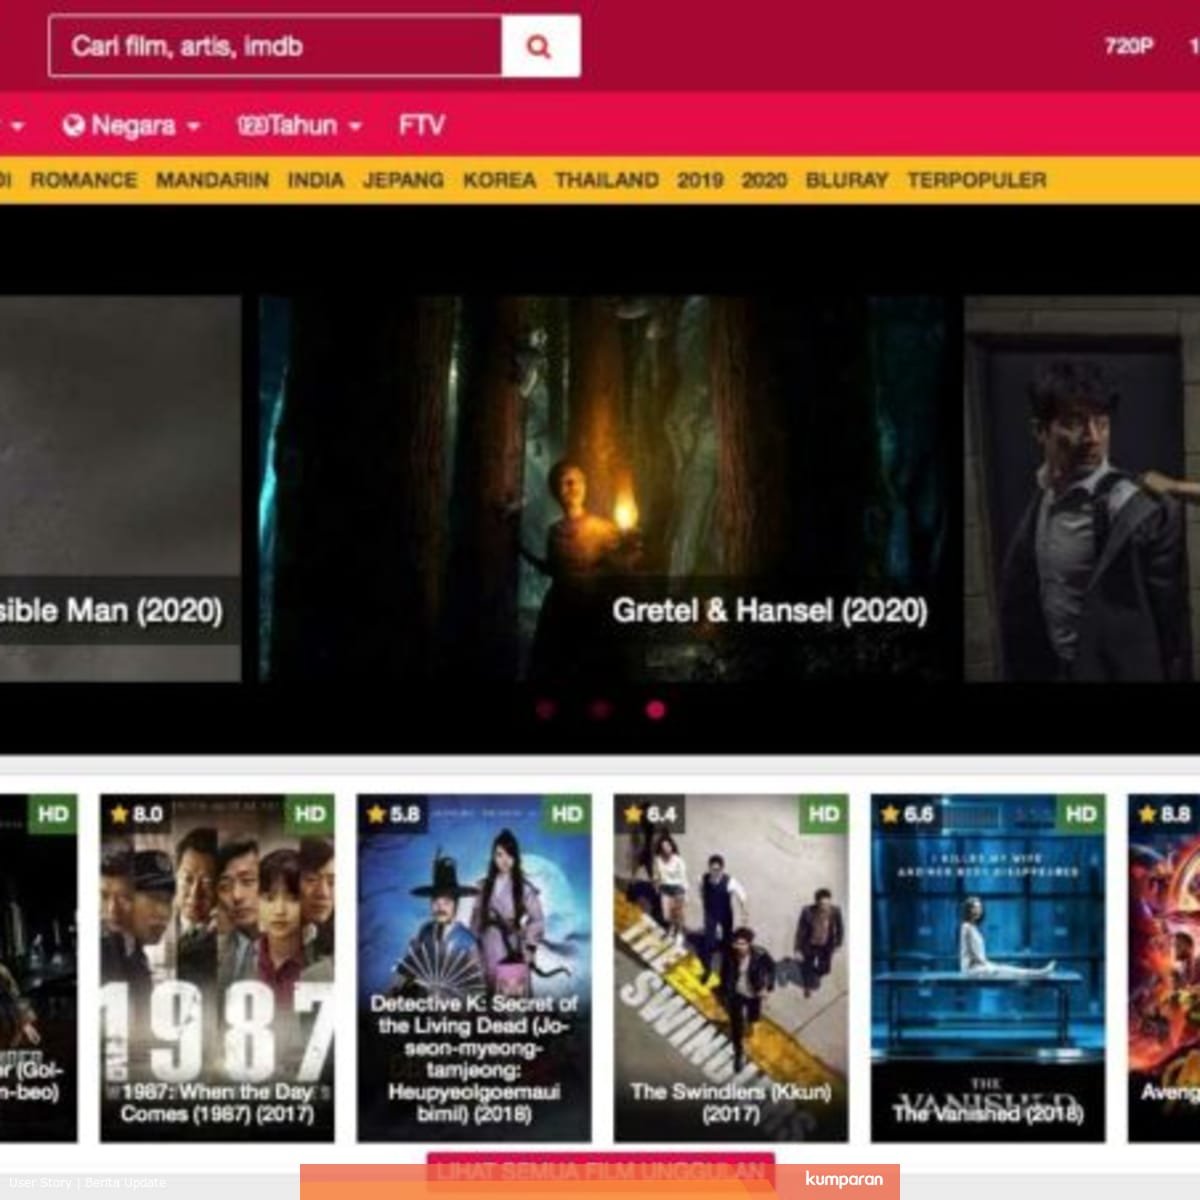This screenshot has height=1200, width=1200.
Task: Open the slider image of man at the door
Action: [x=1082, y=488]
